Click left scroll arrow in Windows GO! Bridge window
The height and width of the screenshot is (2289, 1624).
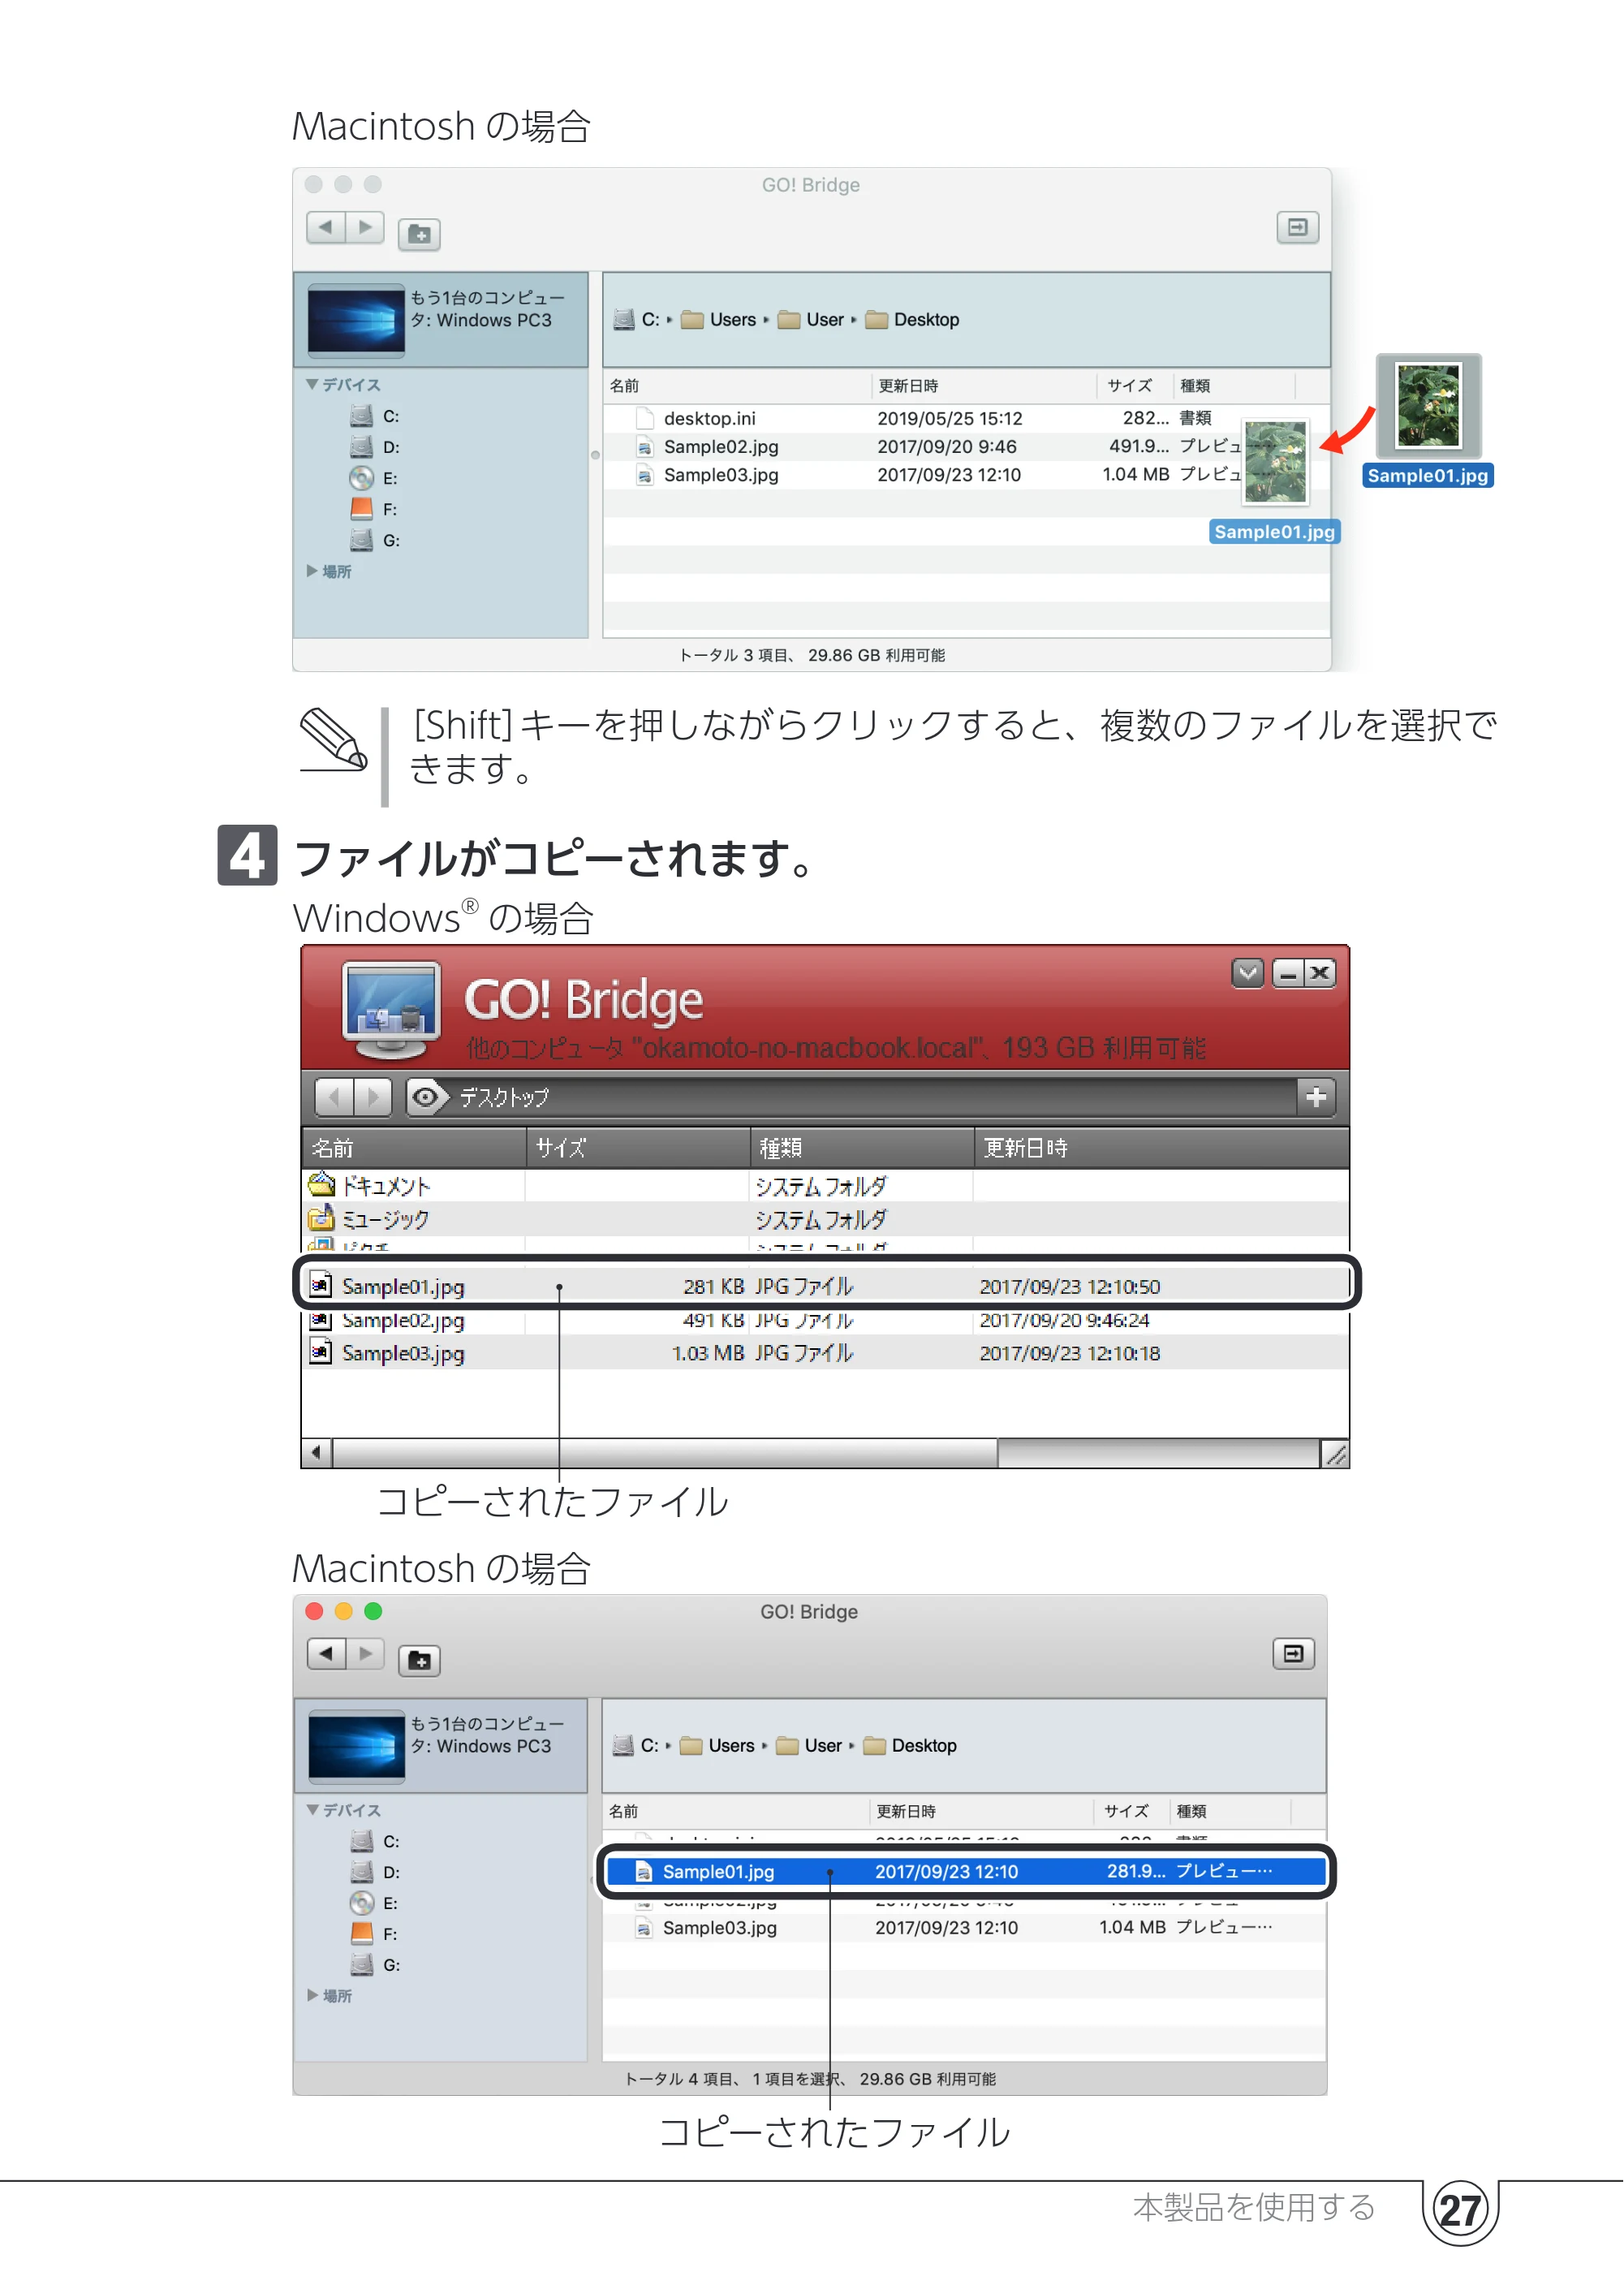tap(317, 1453)
